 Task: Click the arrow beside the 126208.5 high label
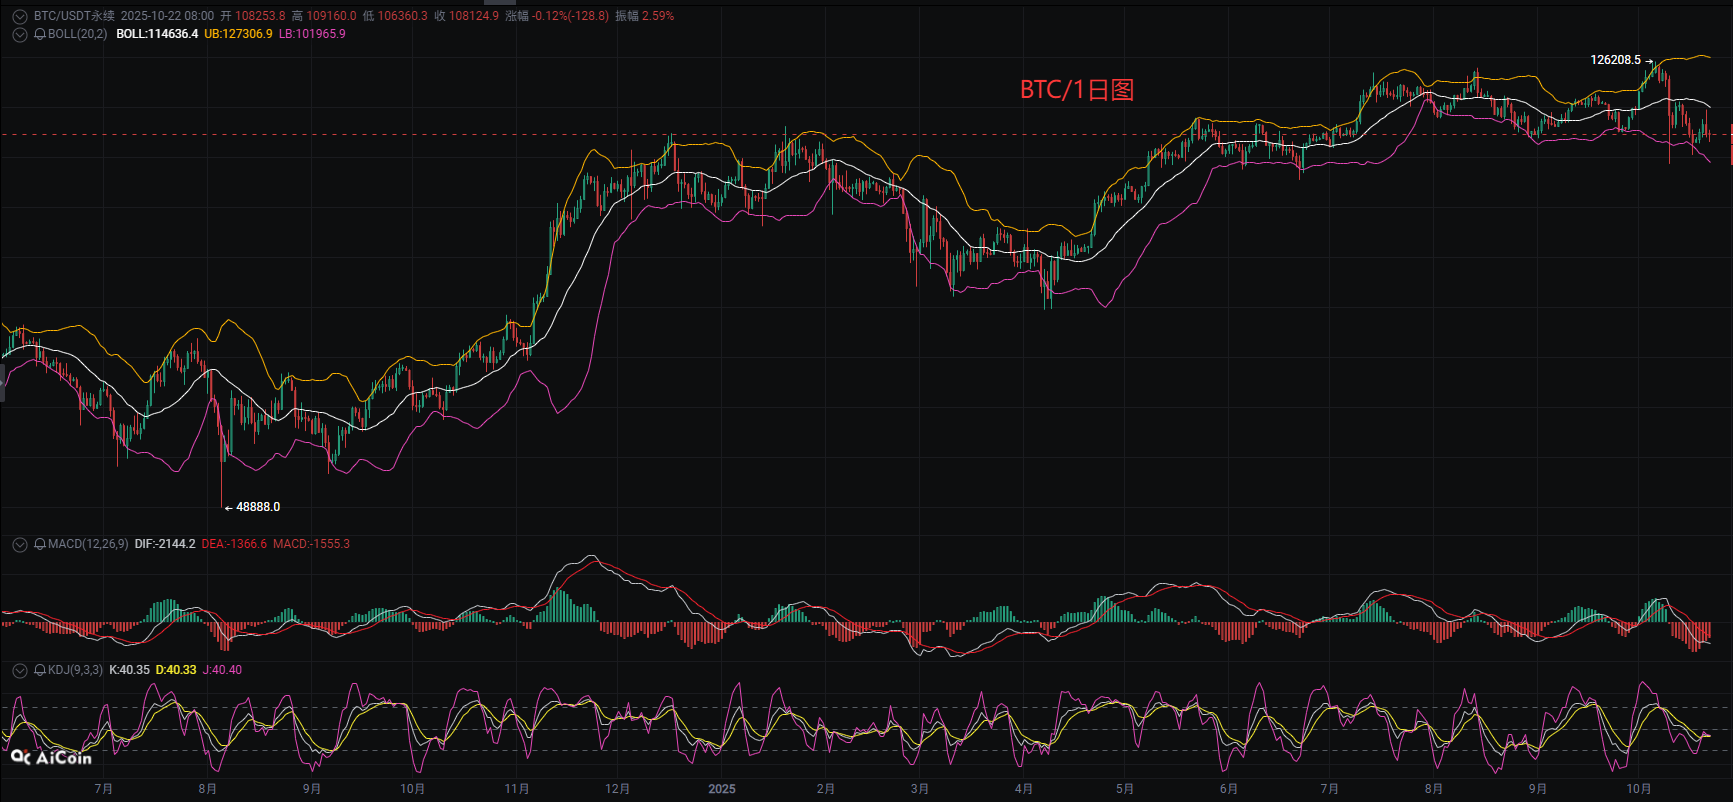click(x=1649, y=61)
